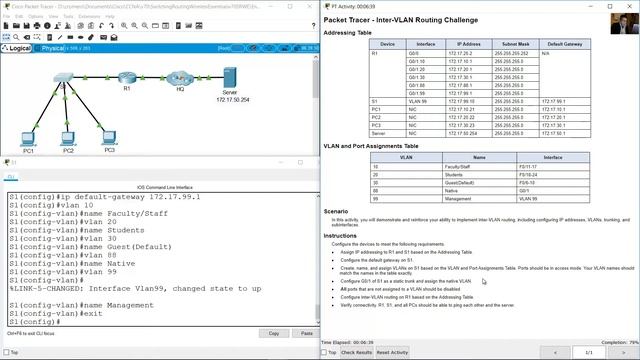
Task: Click the PC3 computer icon
Action: coord(109,138)
